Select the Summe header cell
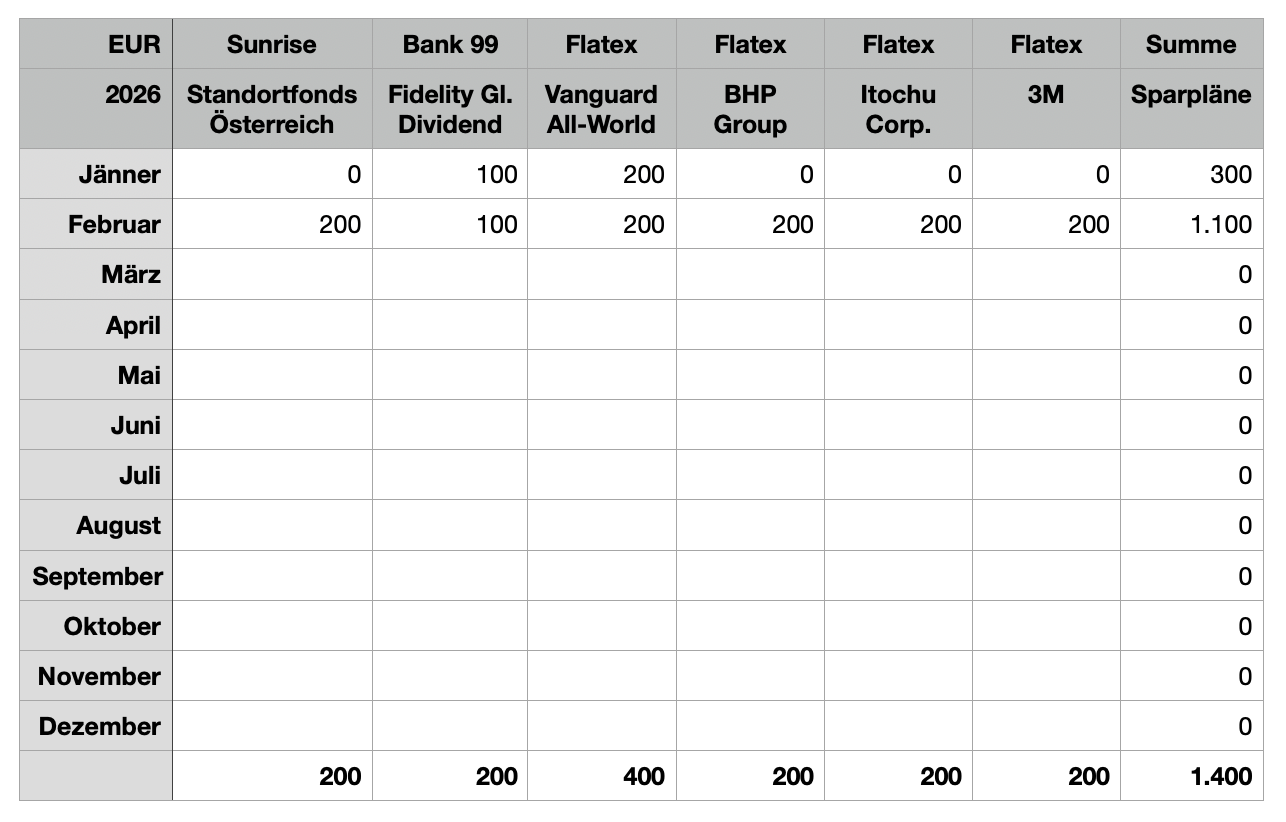 pyautogui.click(x=1191, y=44)
